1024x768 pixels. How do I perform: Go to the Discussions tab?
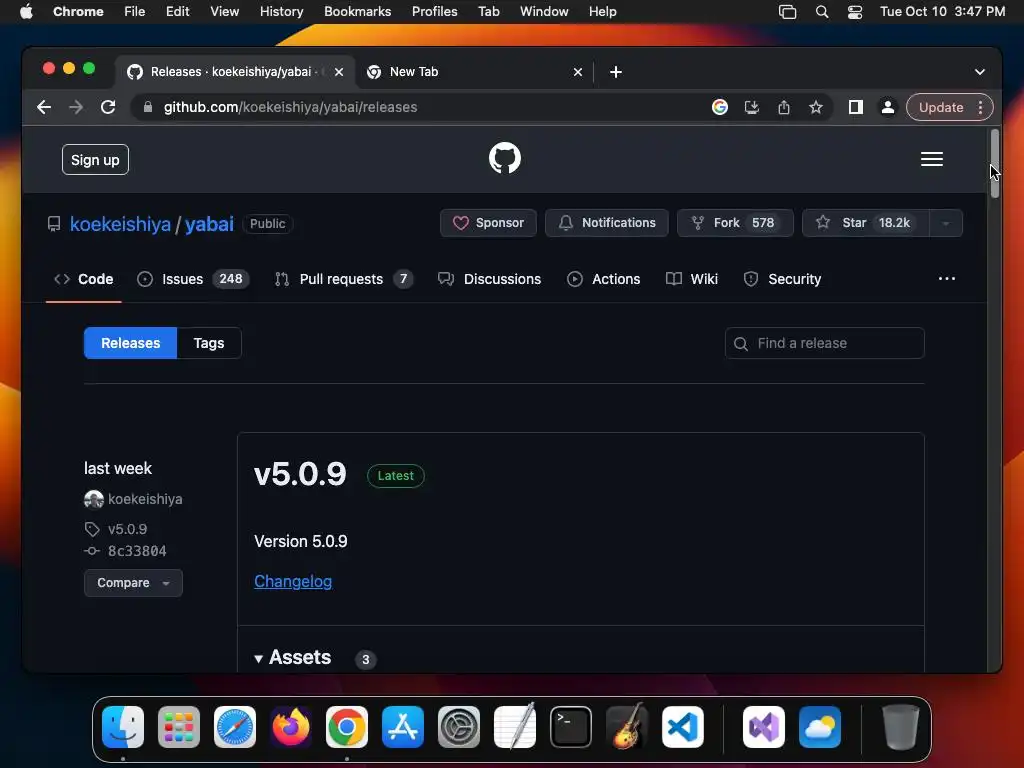click(489, 279)
